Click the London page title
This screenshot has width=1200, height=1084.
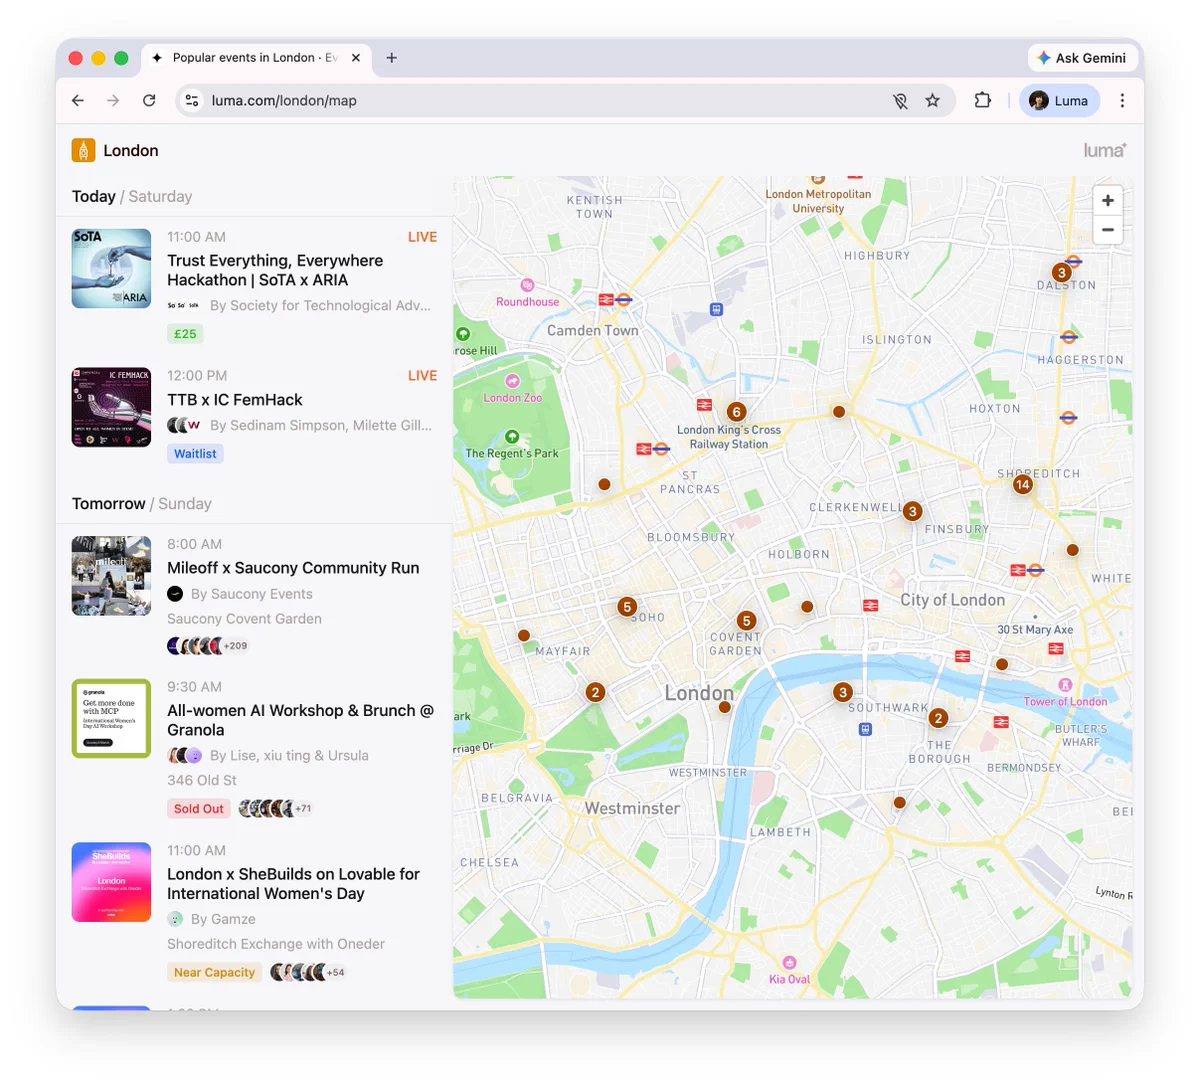(x=131, y=150)
